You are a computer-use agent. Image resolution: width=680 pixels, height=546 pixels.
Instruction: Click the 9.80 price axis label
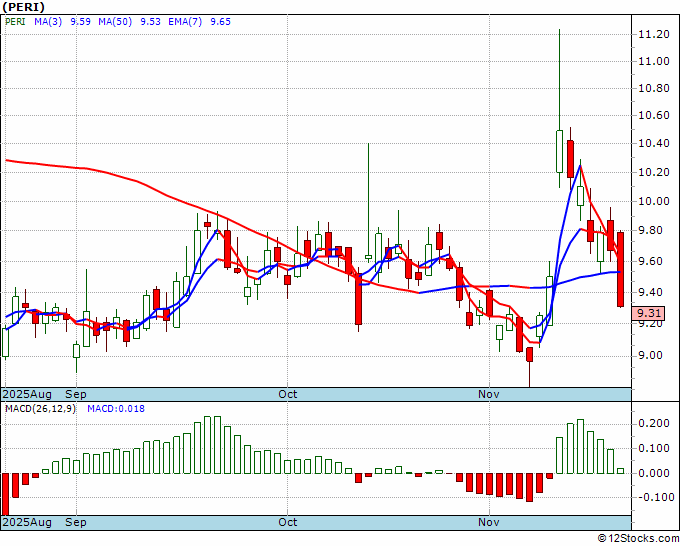point(651,230)
